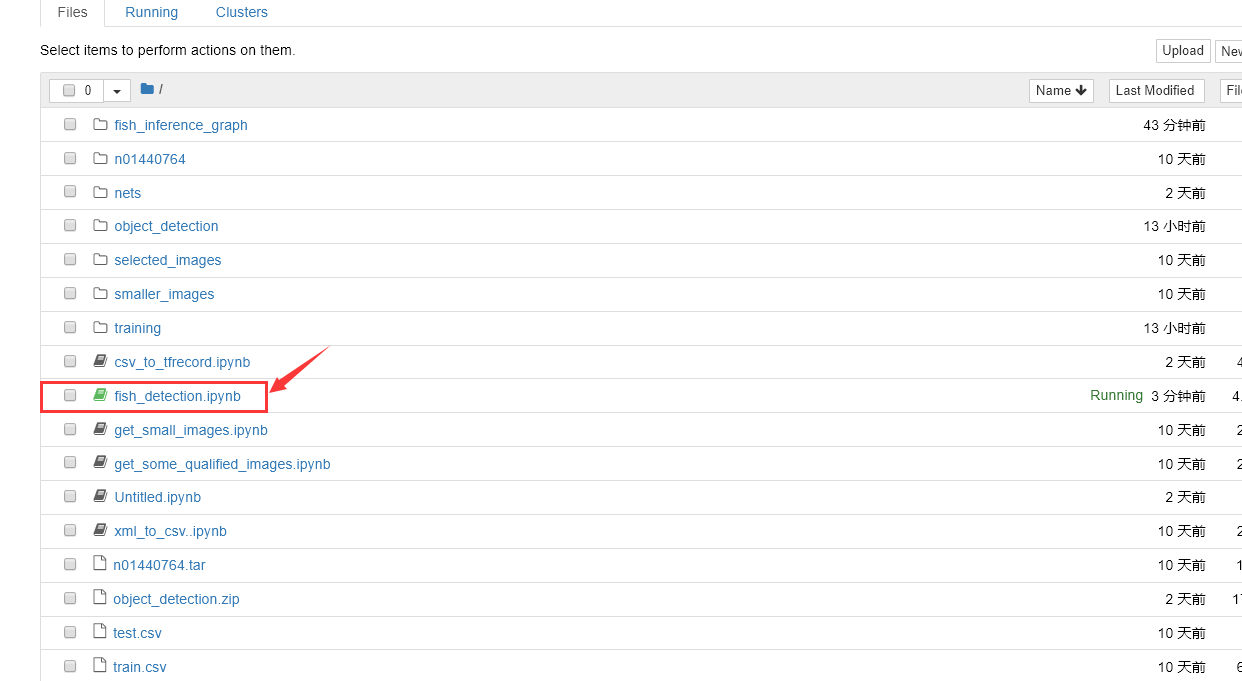This screenshot has height=681, width=1242.
Task: Toggle the select-all checkbox in header
Action: [69, 90]
